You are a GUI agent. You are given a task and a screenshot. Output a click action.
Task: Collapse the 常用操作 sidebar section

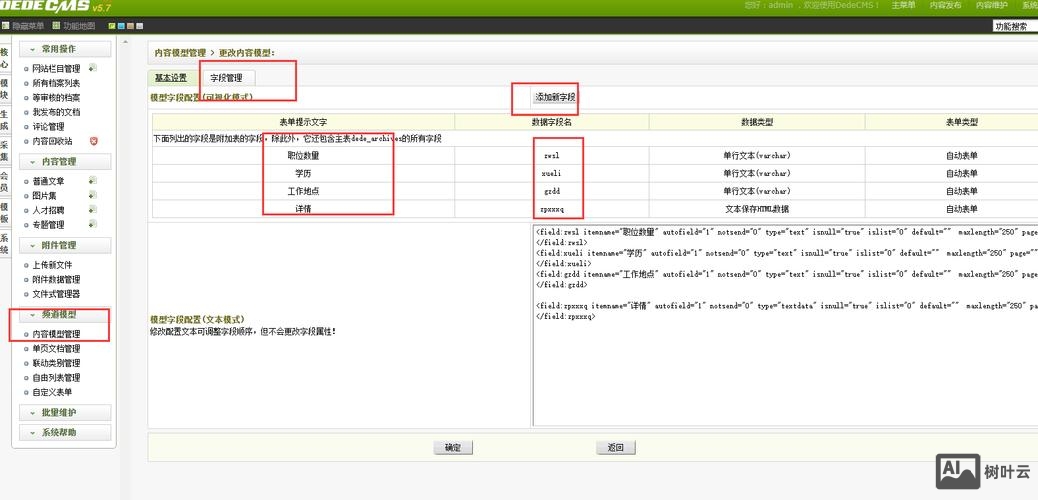click(65, 49)
